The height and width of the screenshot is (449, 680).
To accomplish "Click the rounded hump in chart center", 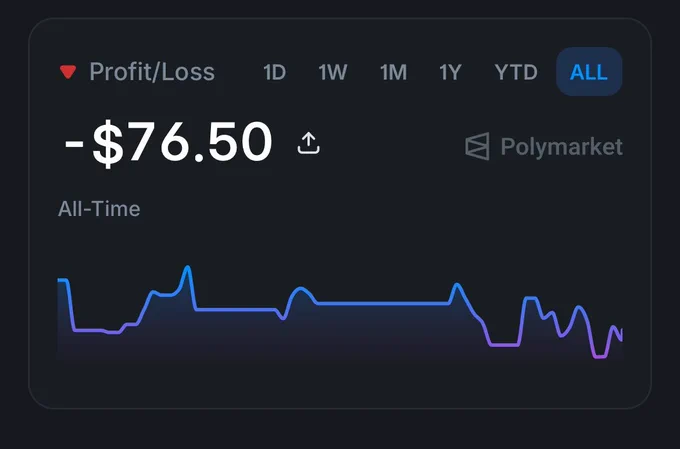I will coord(300,290).
